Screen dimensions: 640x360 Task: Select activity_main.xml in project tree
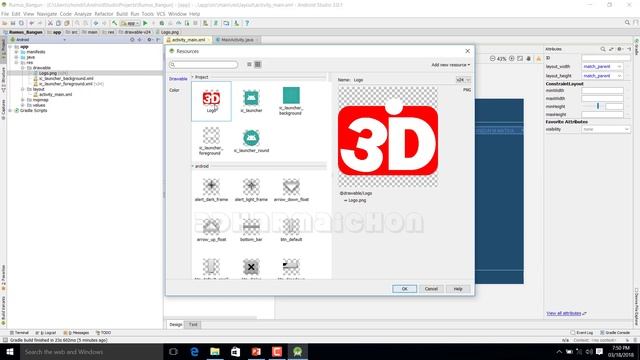[52, 94]
